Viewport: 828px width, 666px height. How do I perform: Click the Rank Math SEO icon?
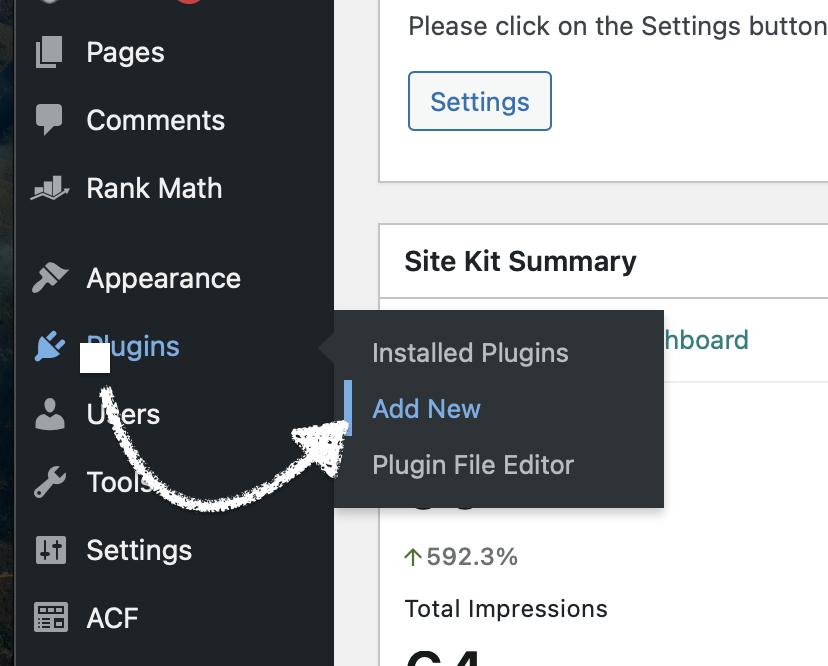tap(50, 188)
